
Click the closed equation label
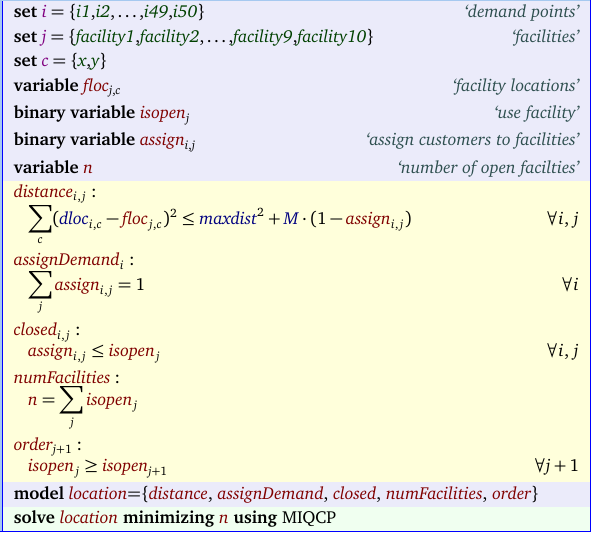coord(47,331)
